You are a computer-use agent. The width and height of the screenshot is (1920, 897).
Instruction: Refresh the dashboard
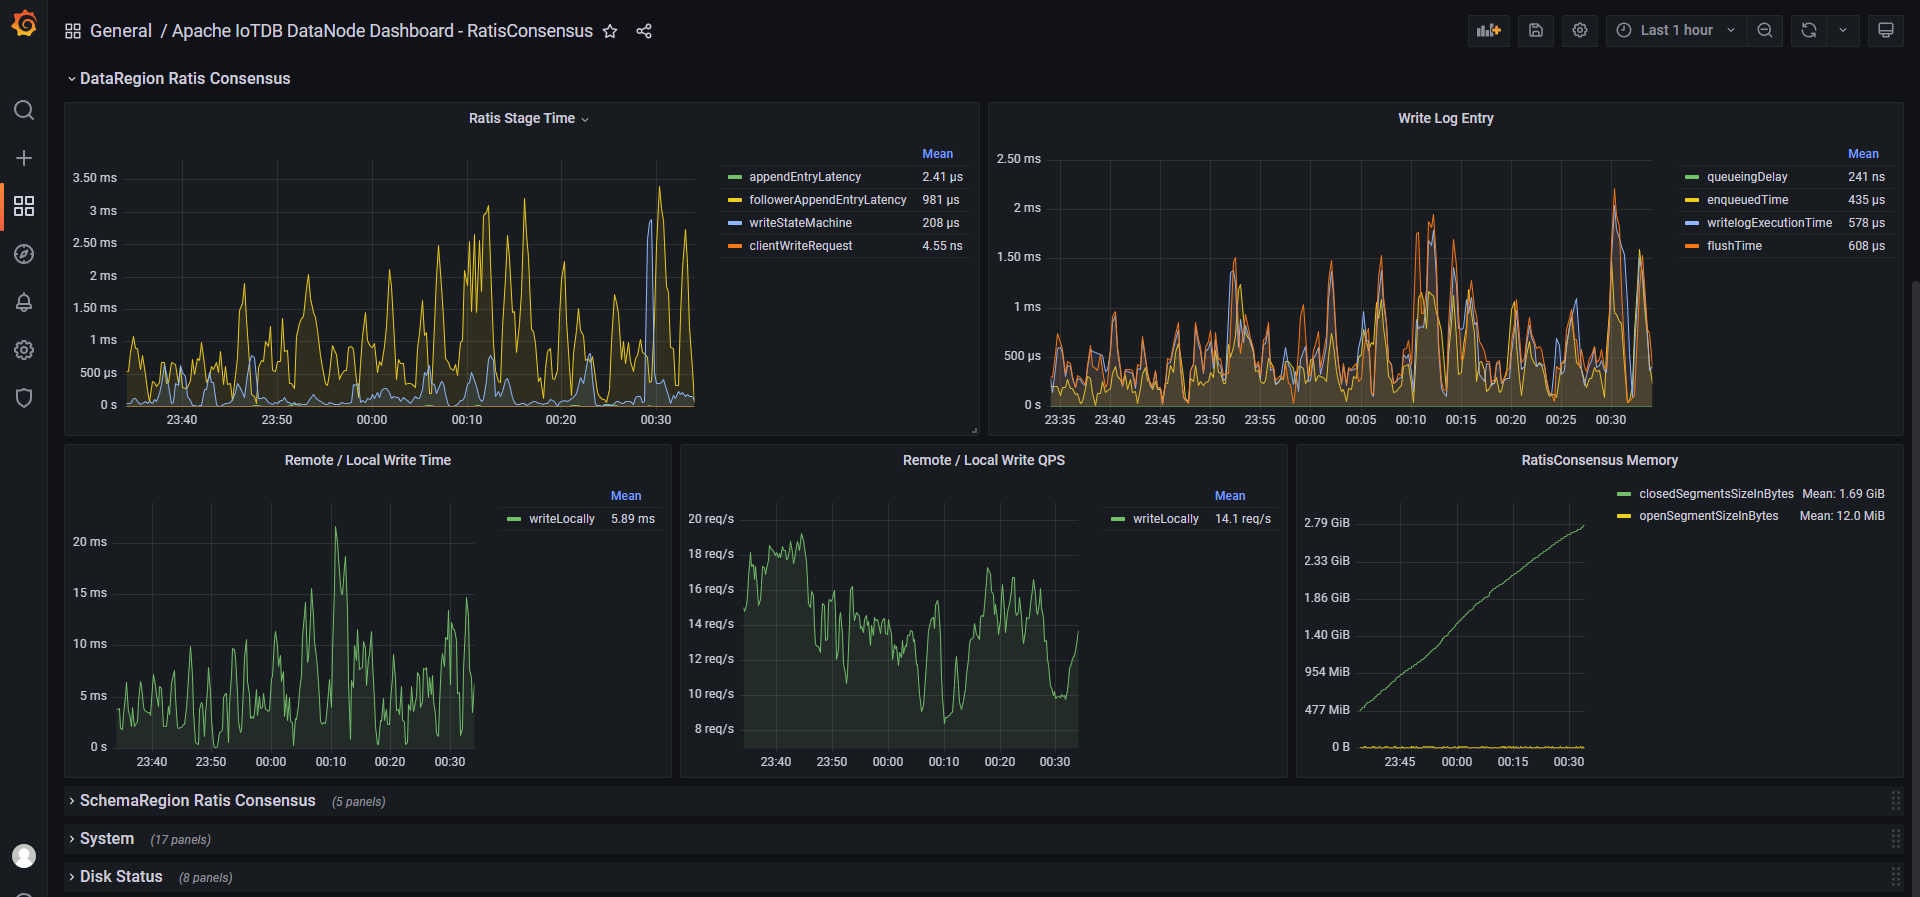[x=1809, y=30]
